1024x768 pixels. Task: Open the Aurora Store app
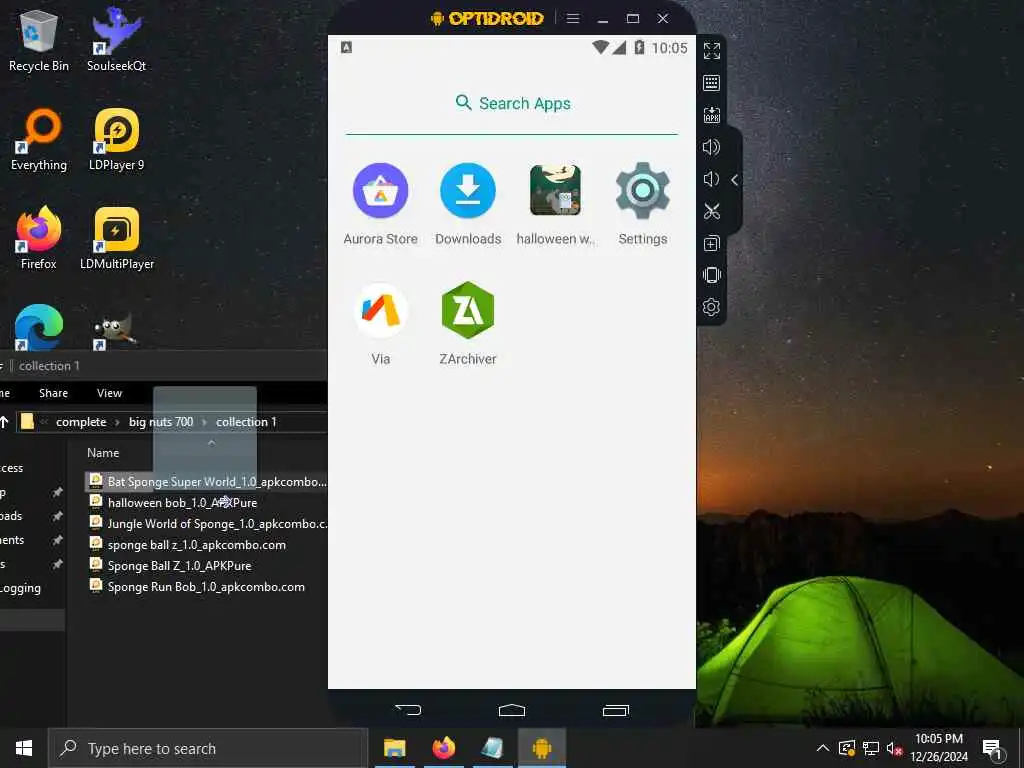coord(381,204)
